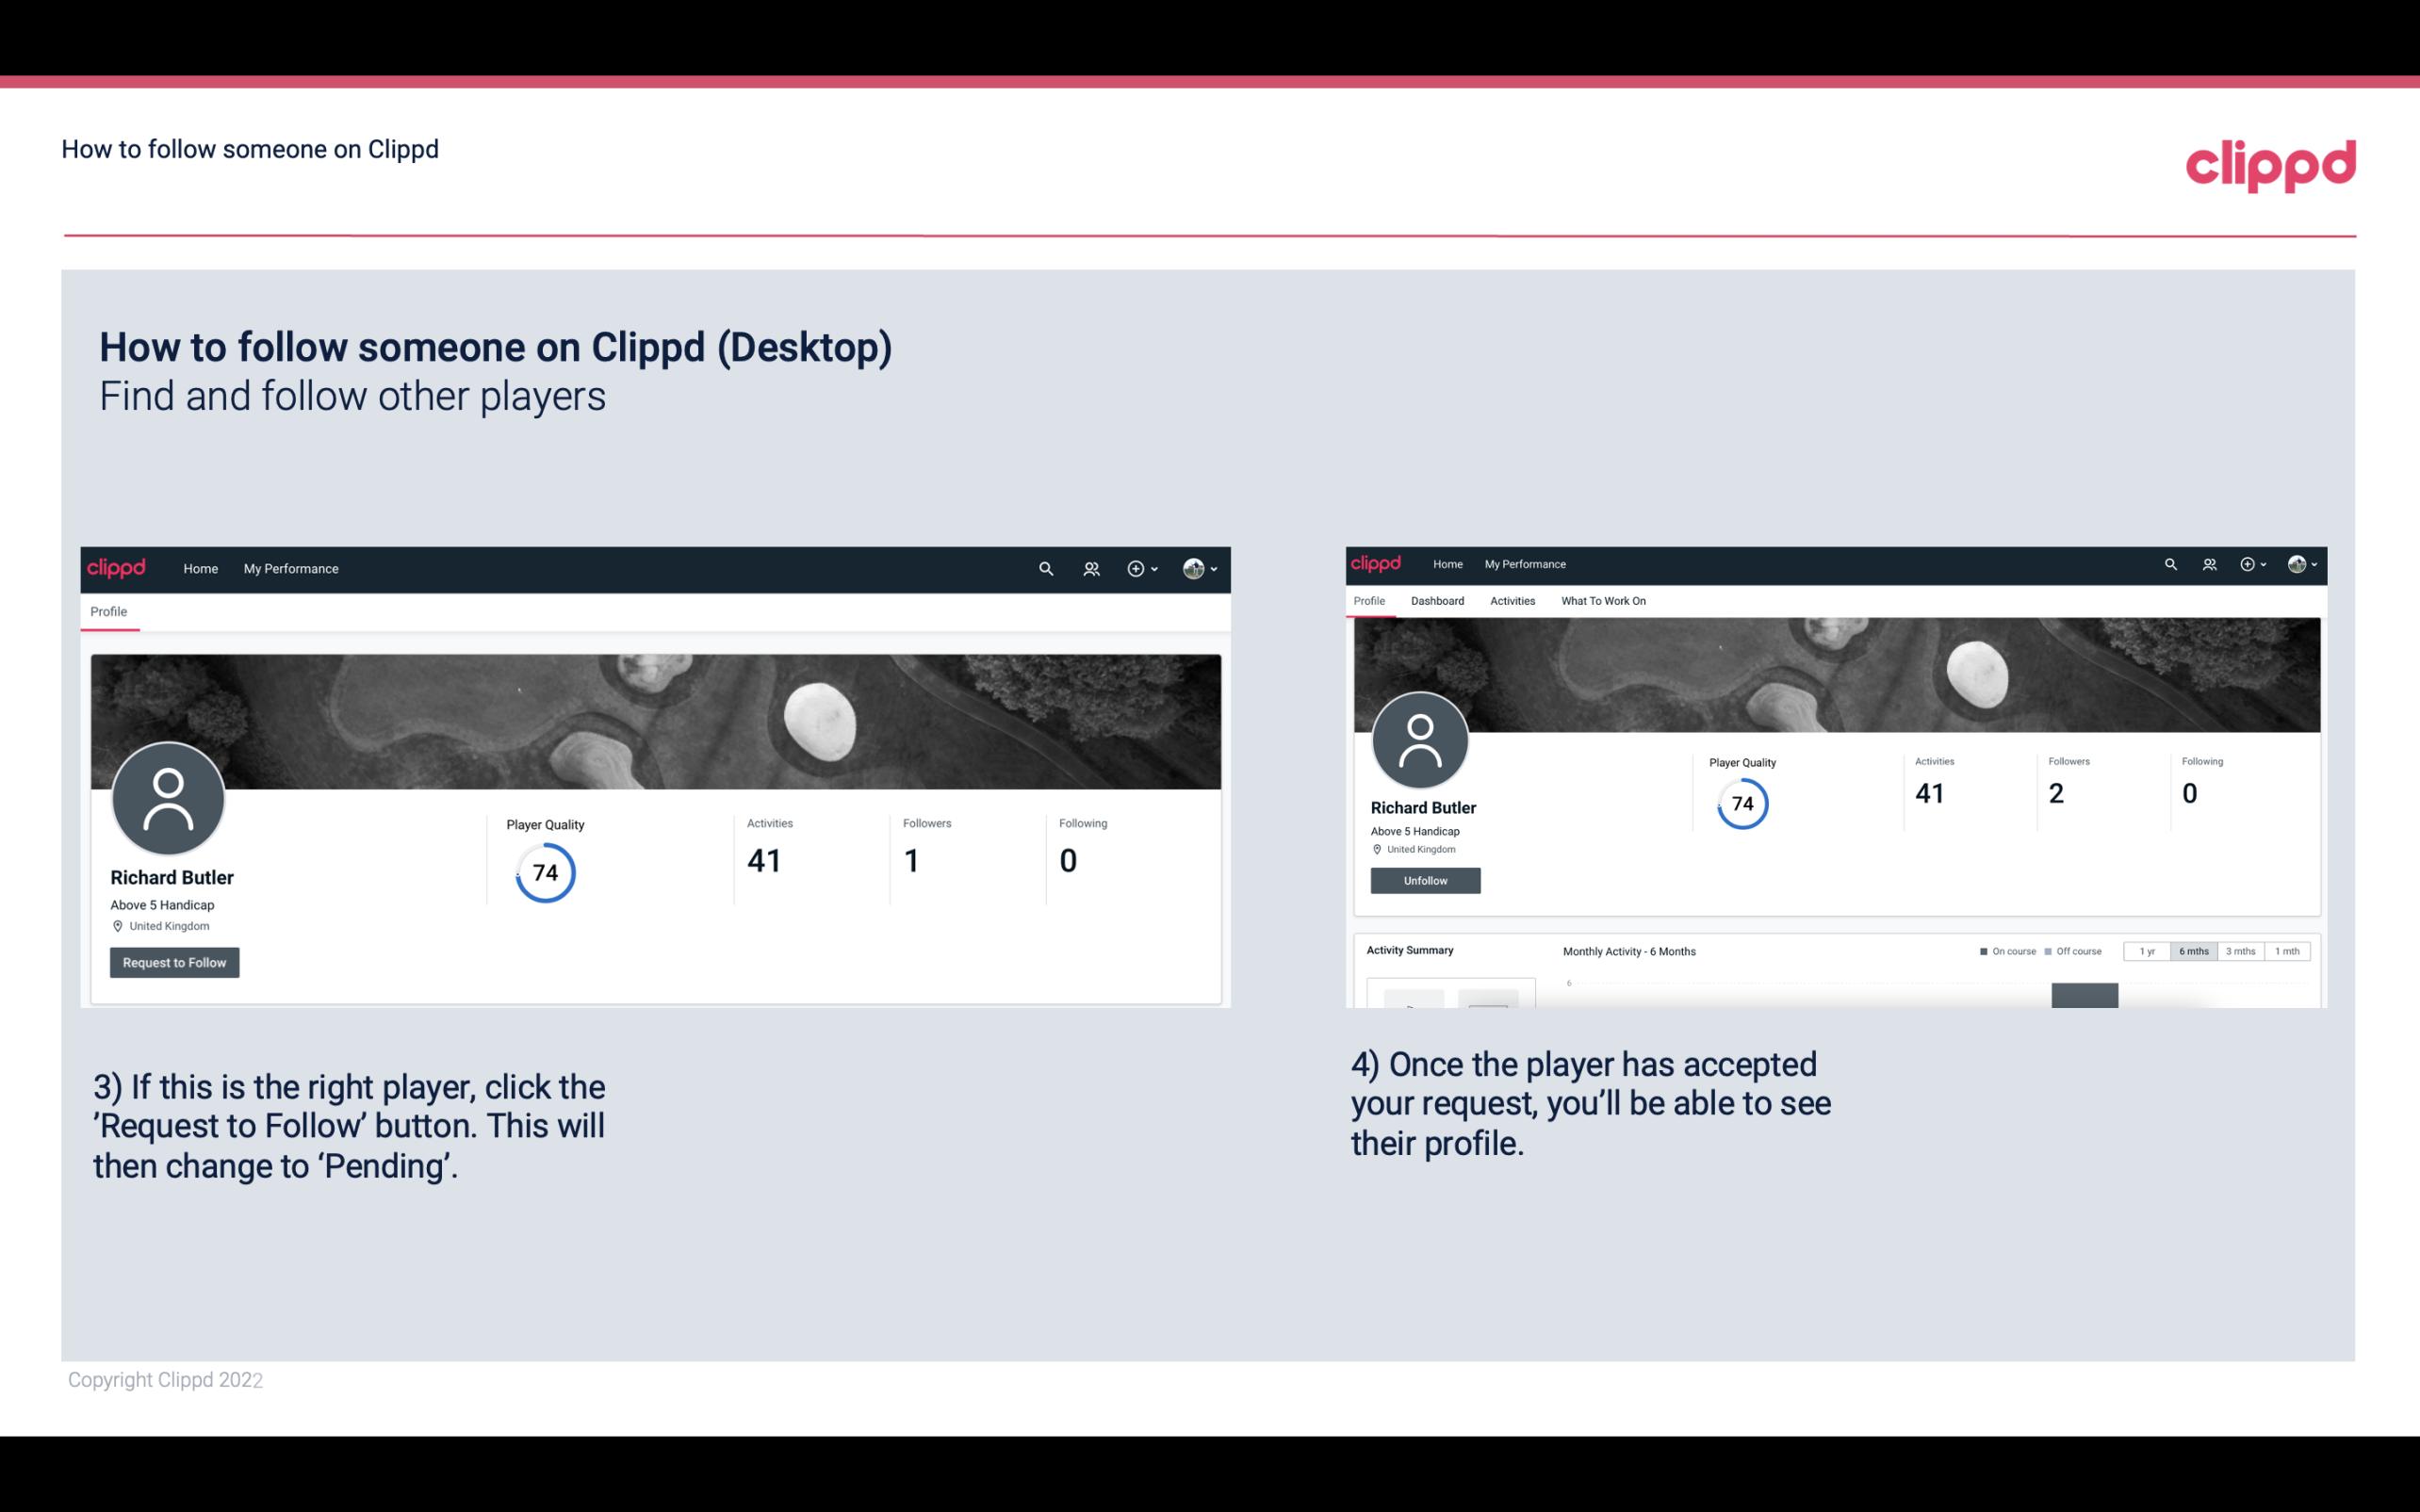Open the 'My Performance' dropdown menu
The width and height of the screenshot is (2420, 1512).
click(x=289, y=568)
